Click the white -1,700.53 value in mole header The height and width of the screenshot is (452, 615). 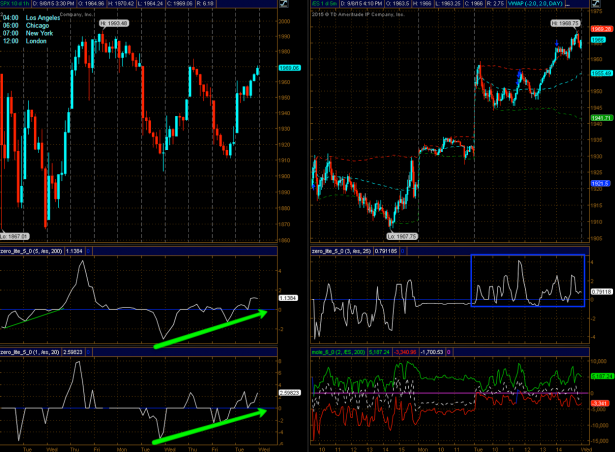click(x=432, y=352)
